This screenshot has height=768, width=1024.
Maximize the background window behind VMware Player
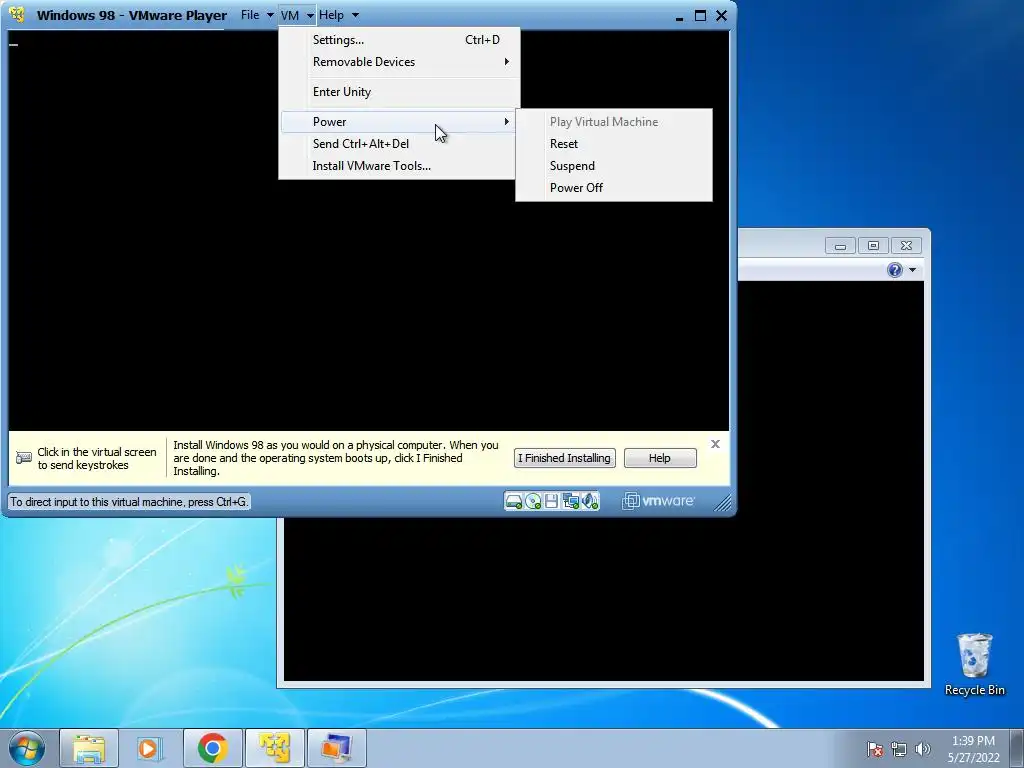pyautogui.click(x=873, y=246)
